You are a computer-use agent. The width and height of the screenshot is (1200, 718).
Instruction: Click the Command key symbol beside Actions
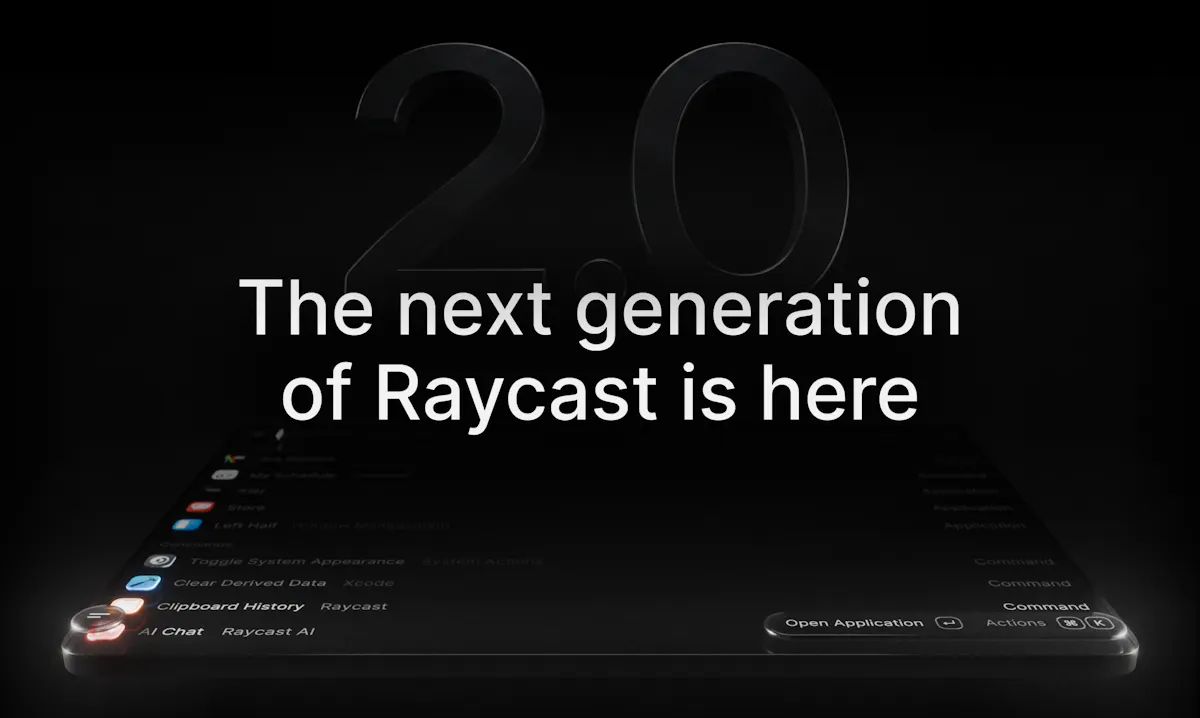click(x=1070, y=623)
